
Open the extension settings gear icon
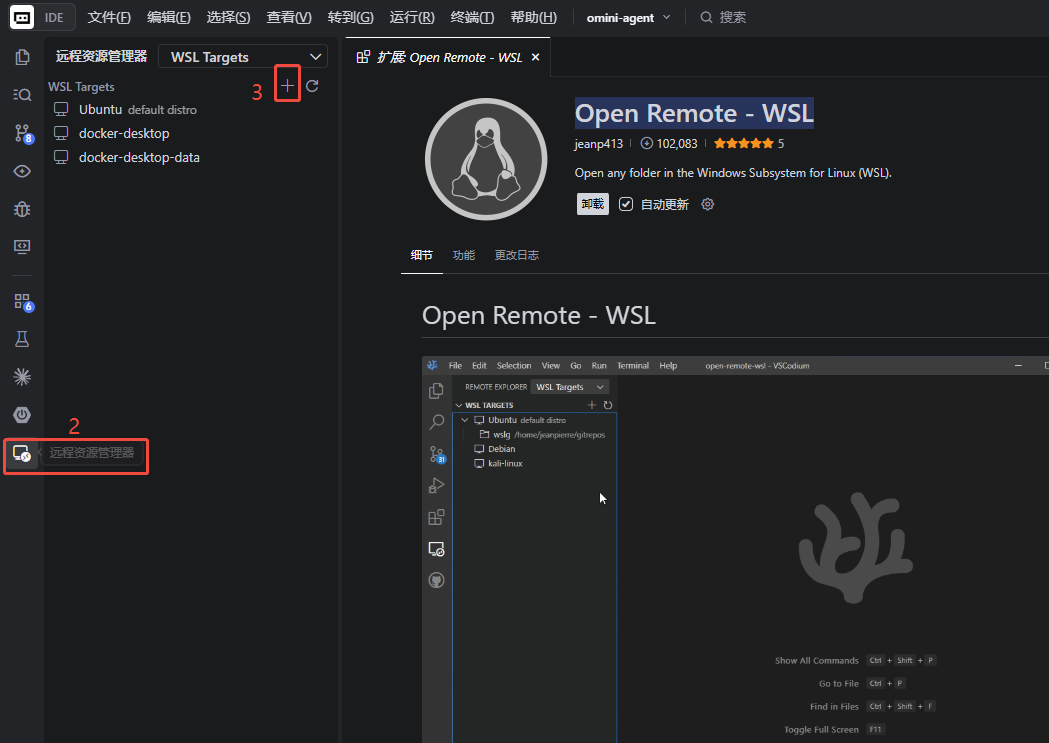click(x=708, y=204)
